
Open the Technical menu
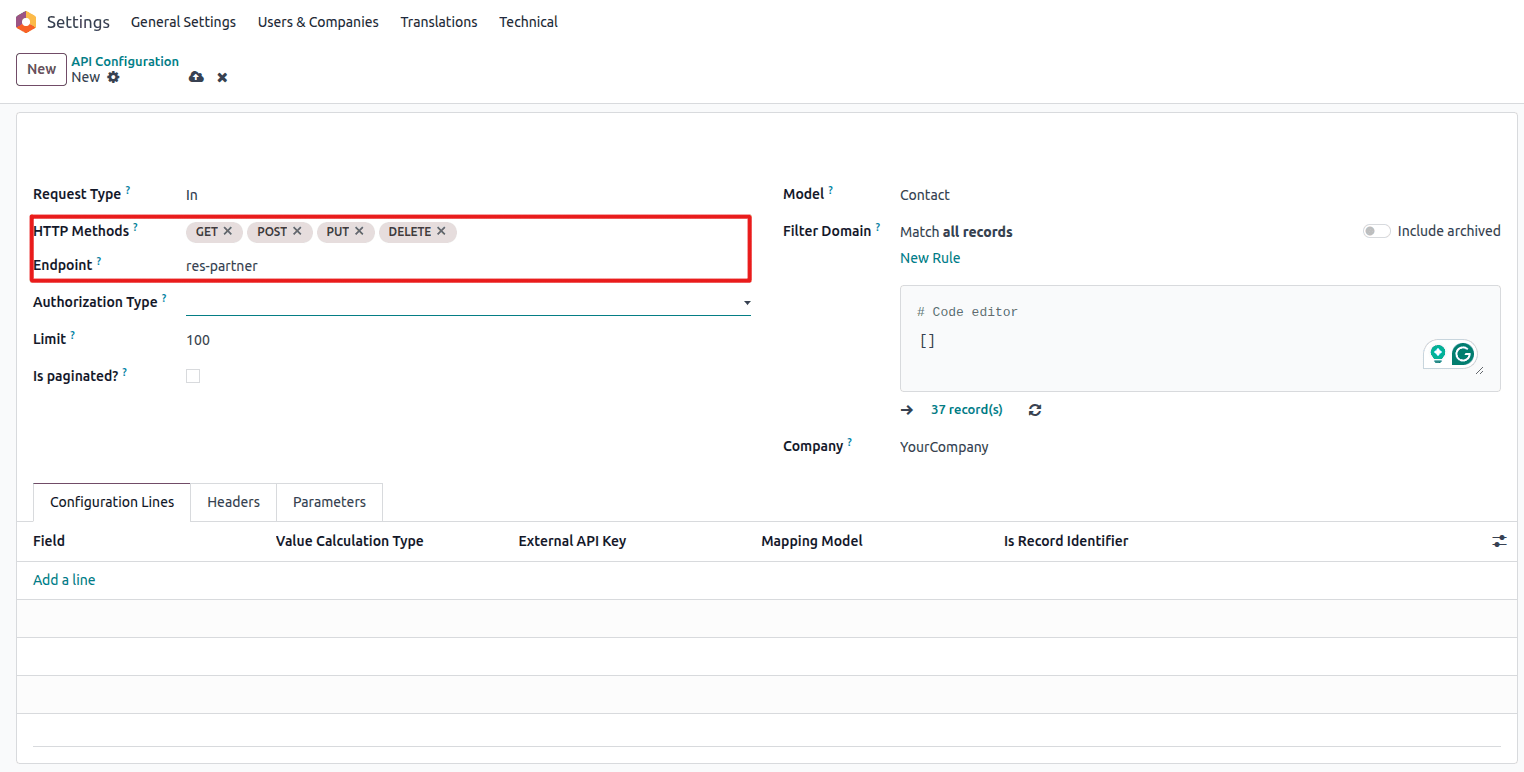(528, 22)
